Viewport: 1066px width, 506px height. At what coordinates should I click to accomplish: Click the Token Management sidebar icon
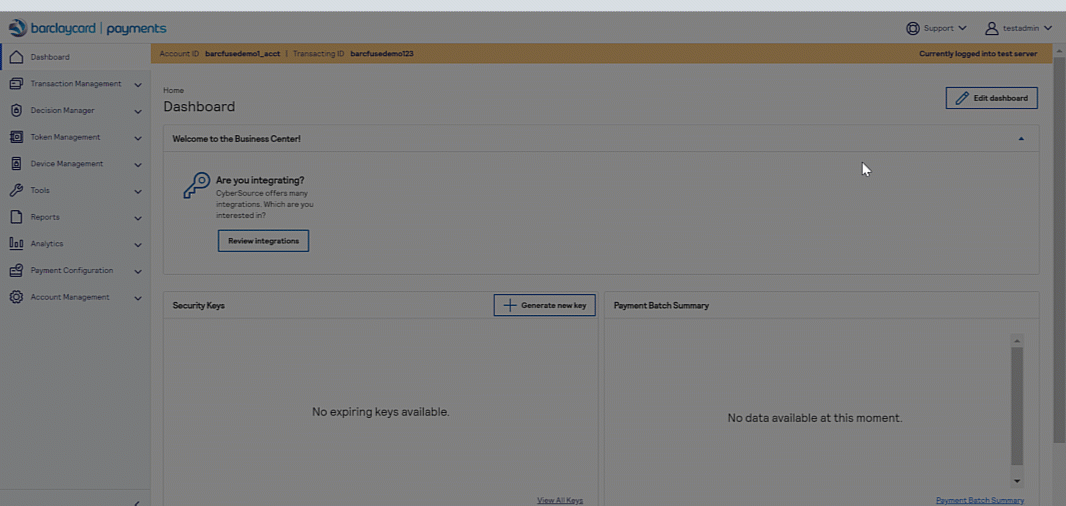pyautogui.click(x=15, y=137)
